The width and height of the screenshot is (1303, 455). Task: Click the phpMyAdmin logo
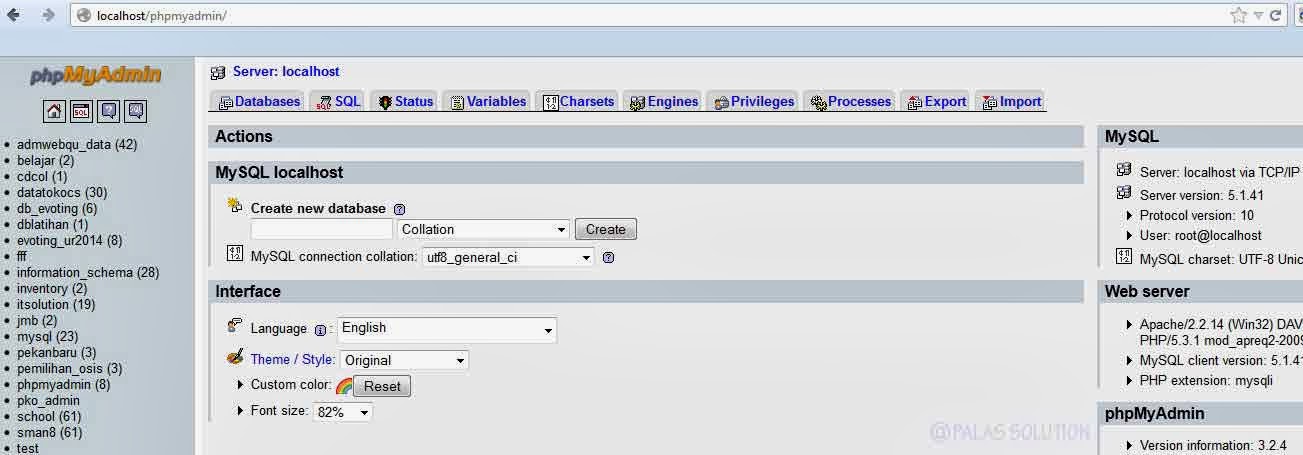click(96, 75)
